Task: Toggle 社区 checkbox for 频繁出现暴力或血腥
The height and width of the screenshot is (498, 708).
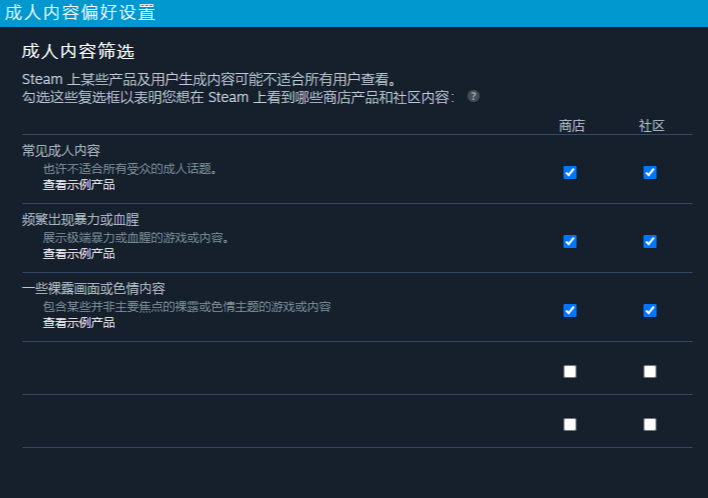Action: [650, 241]
